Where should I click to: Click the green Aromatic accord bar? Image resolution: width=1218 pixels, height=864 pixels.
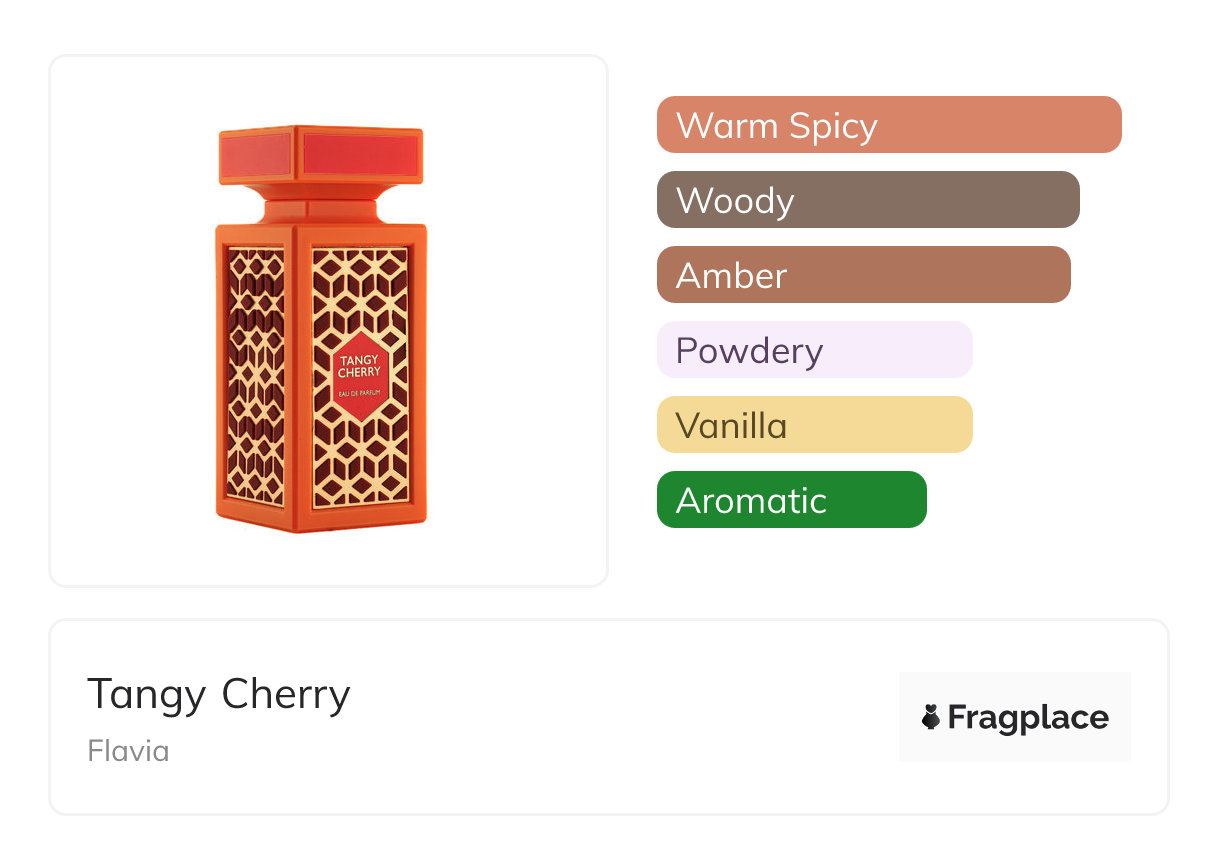(x=791, y=500)
